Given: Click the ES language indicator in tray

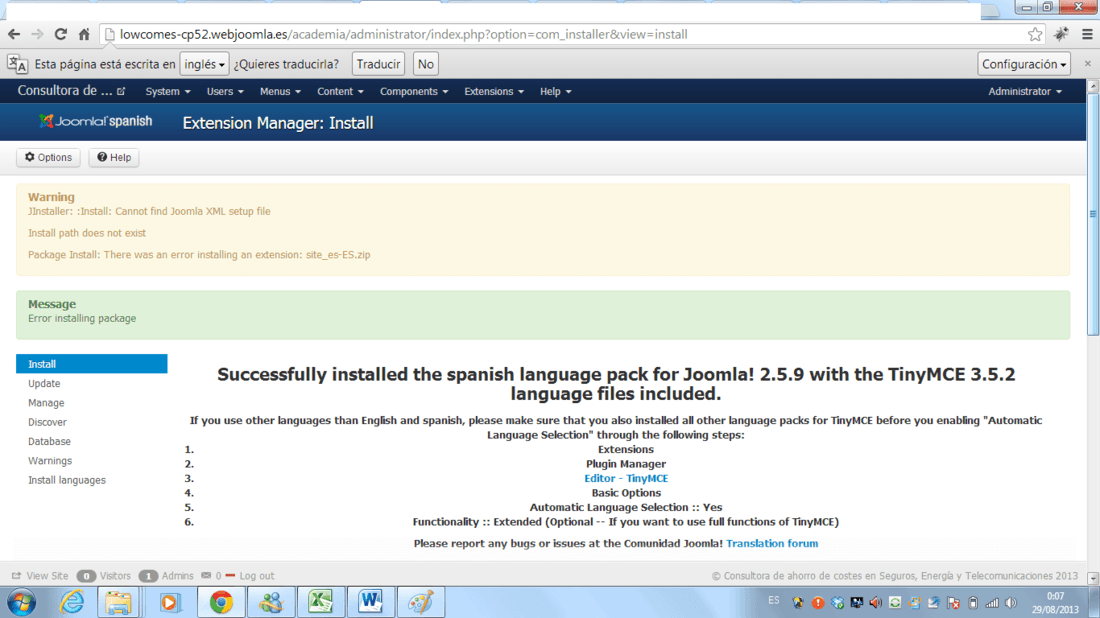Looking at the screenshot, I should 774,600.
